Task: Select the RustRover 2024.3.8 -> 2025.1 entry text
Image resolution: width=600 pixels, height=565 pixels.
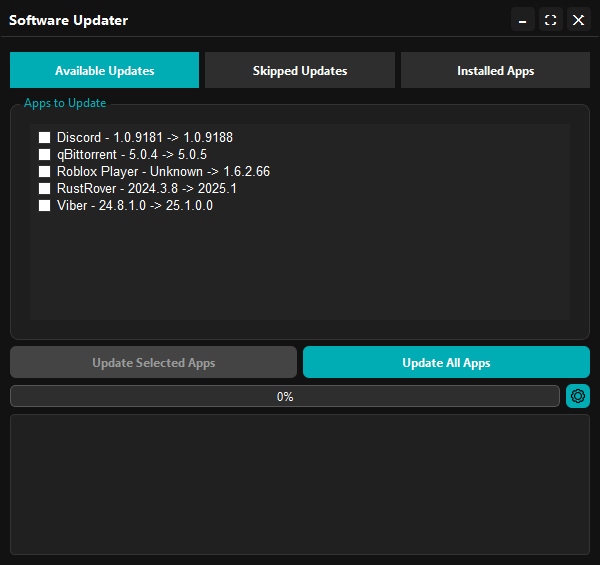Action: pos(147,188)
